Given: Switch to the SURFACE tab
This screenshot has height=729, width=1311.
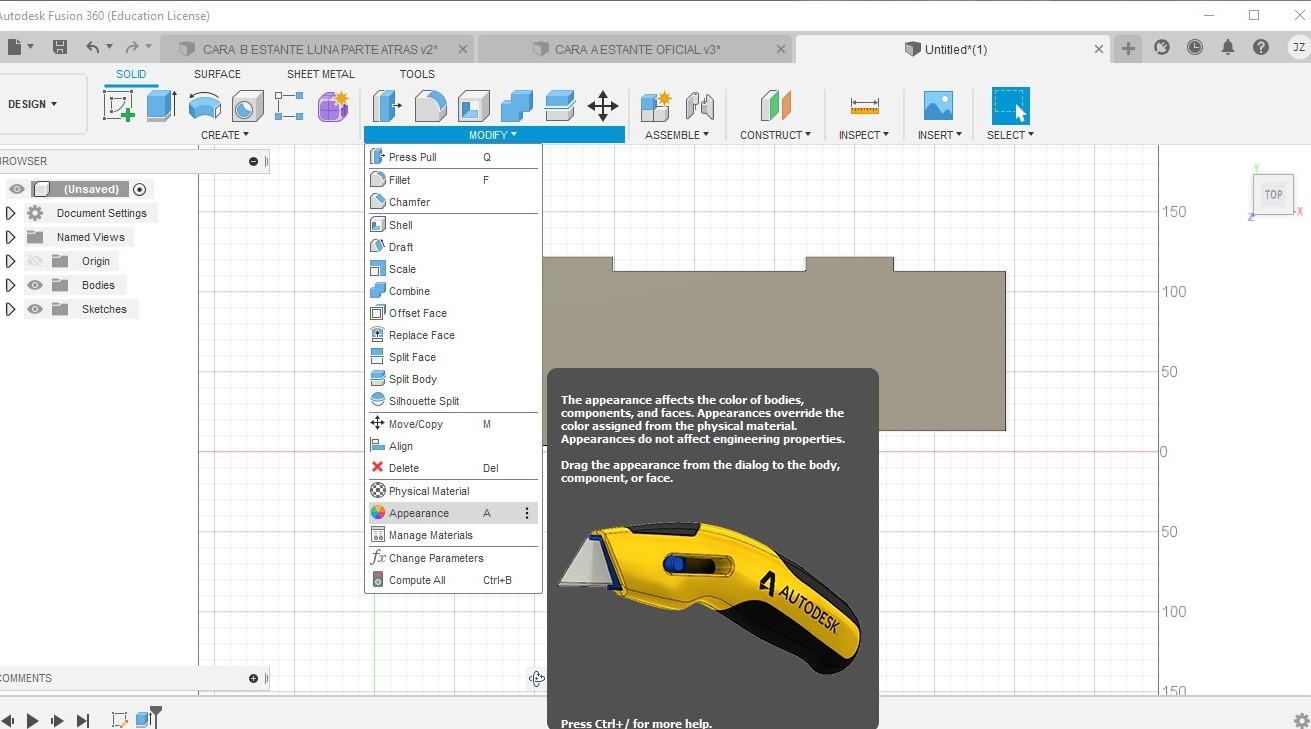Looking at the screenshot, I should click(x=217, y=74).
